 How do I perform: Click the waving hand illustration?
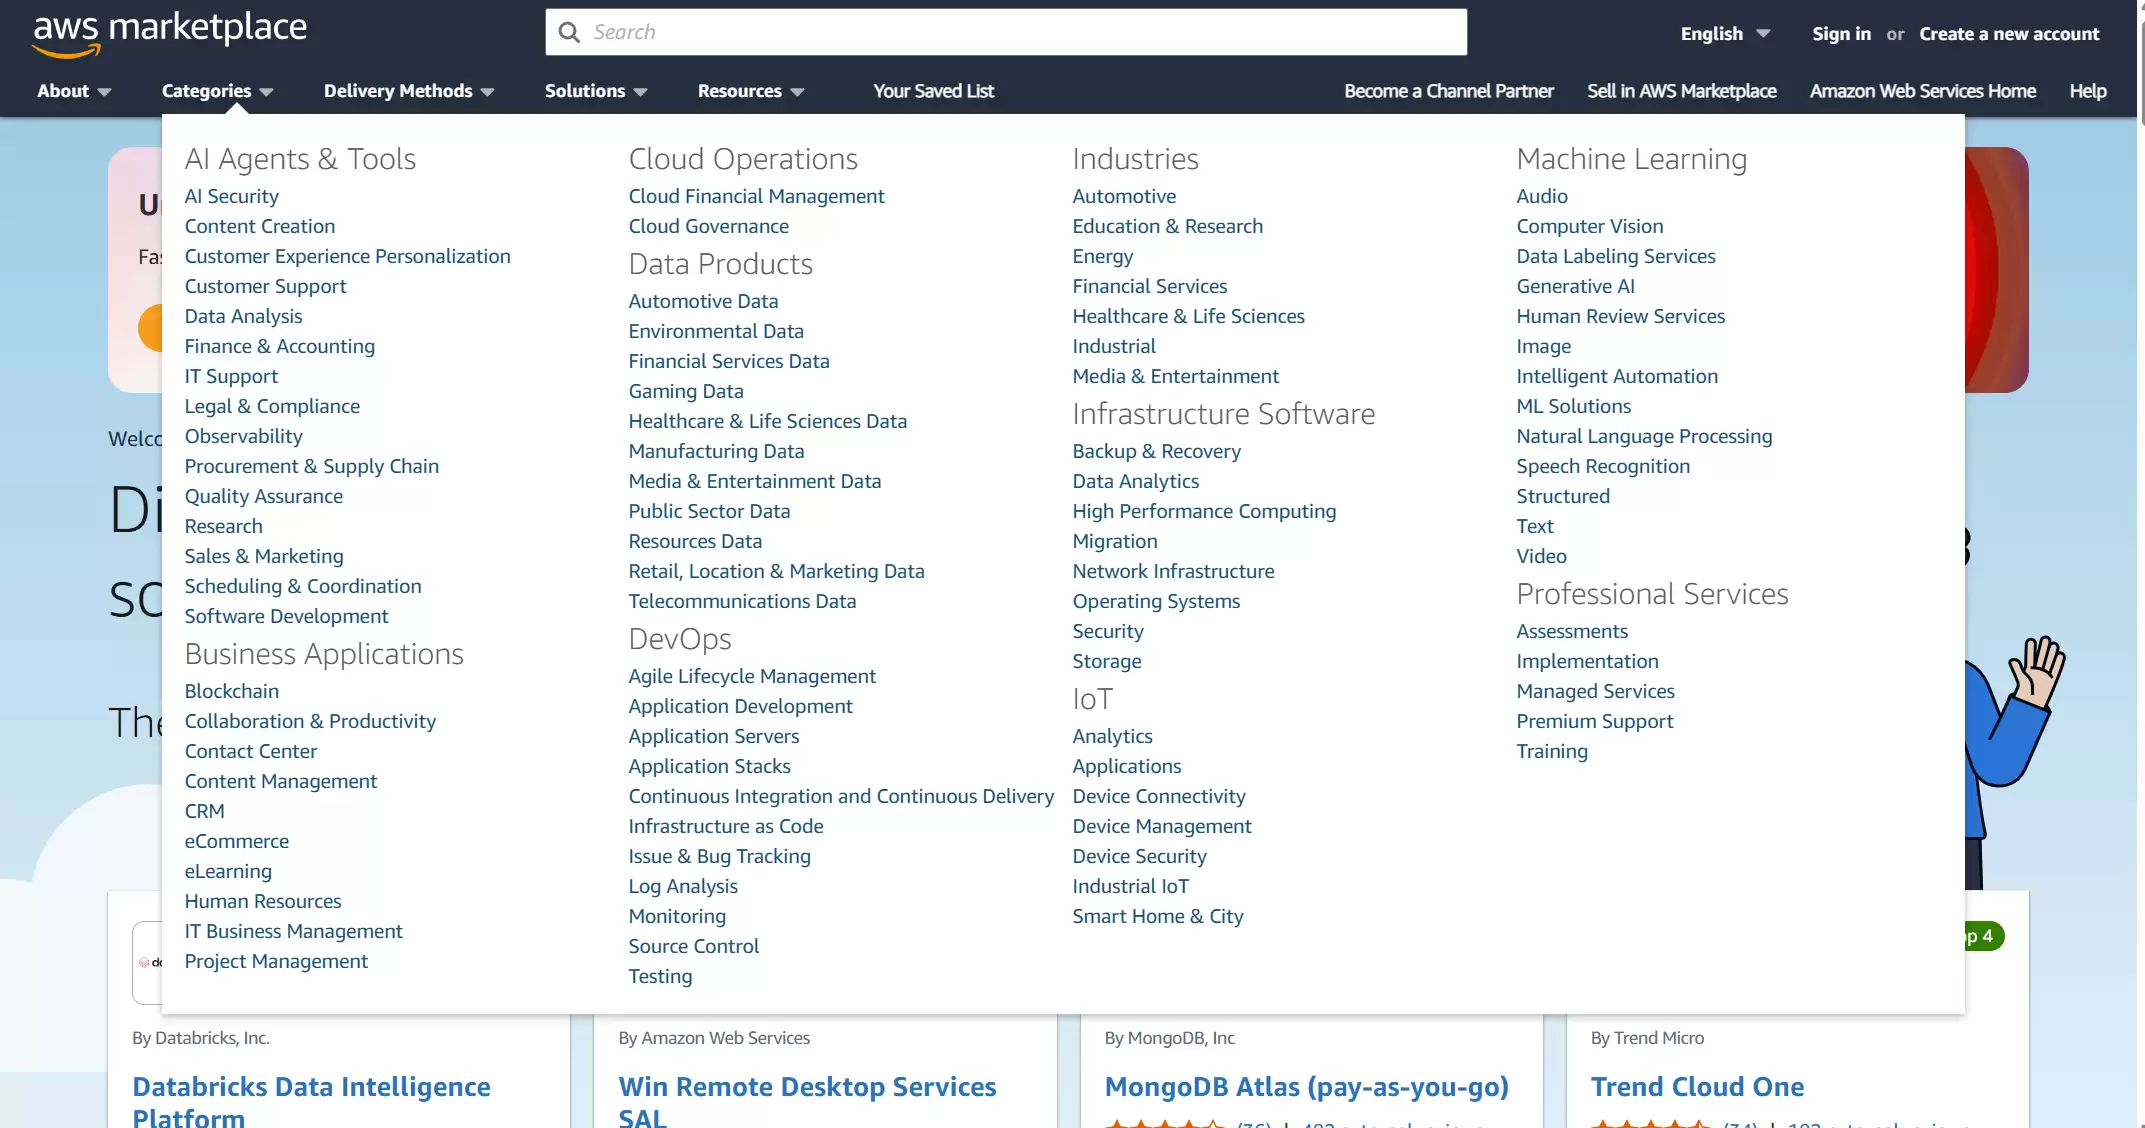pyautogui.click(x=2038, y=668)
